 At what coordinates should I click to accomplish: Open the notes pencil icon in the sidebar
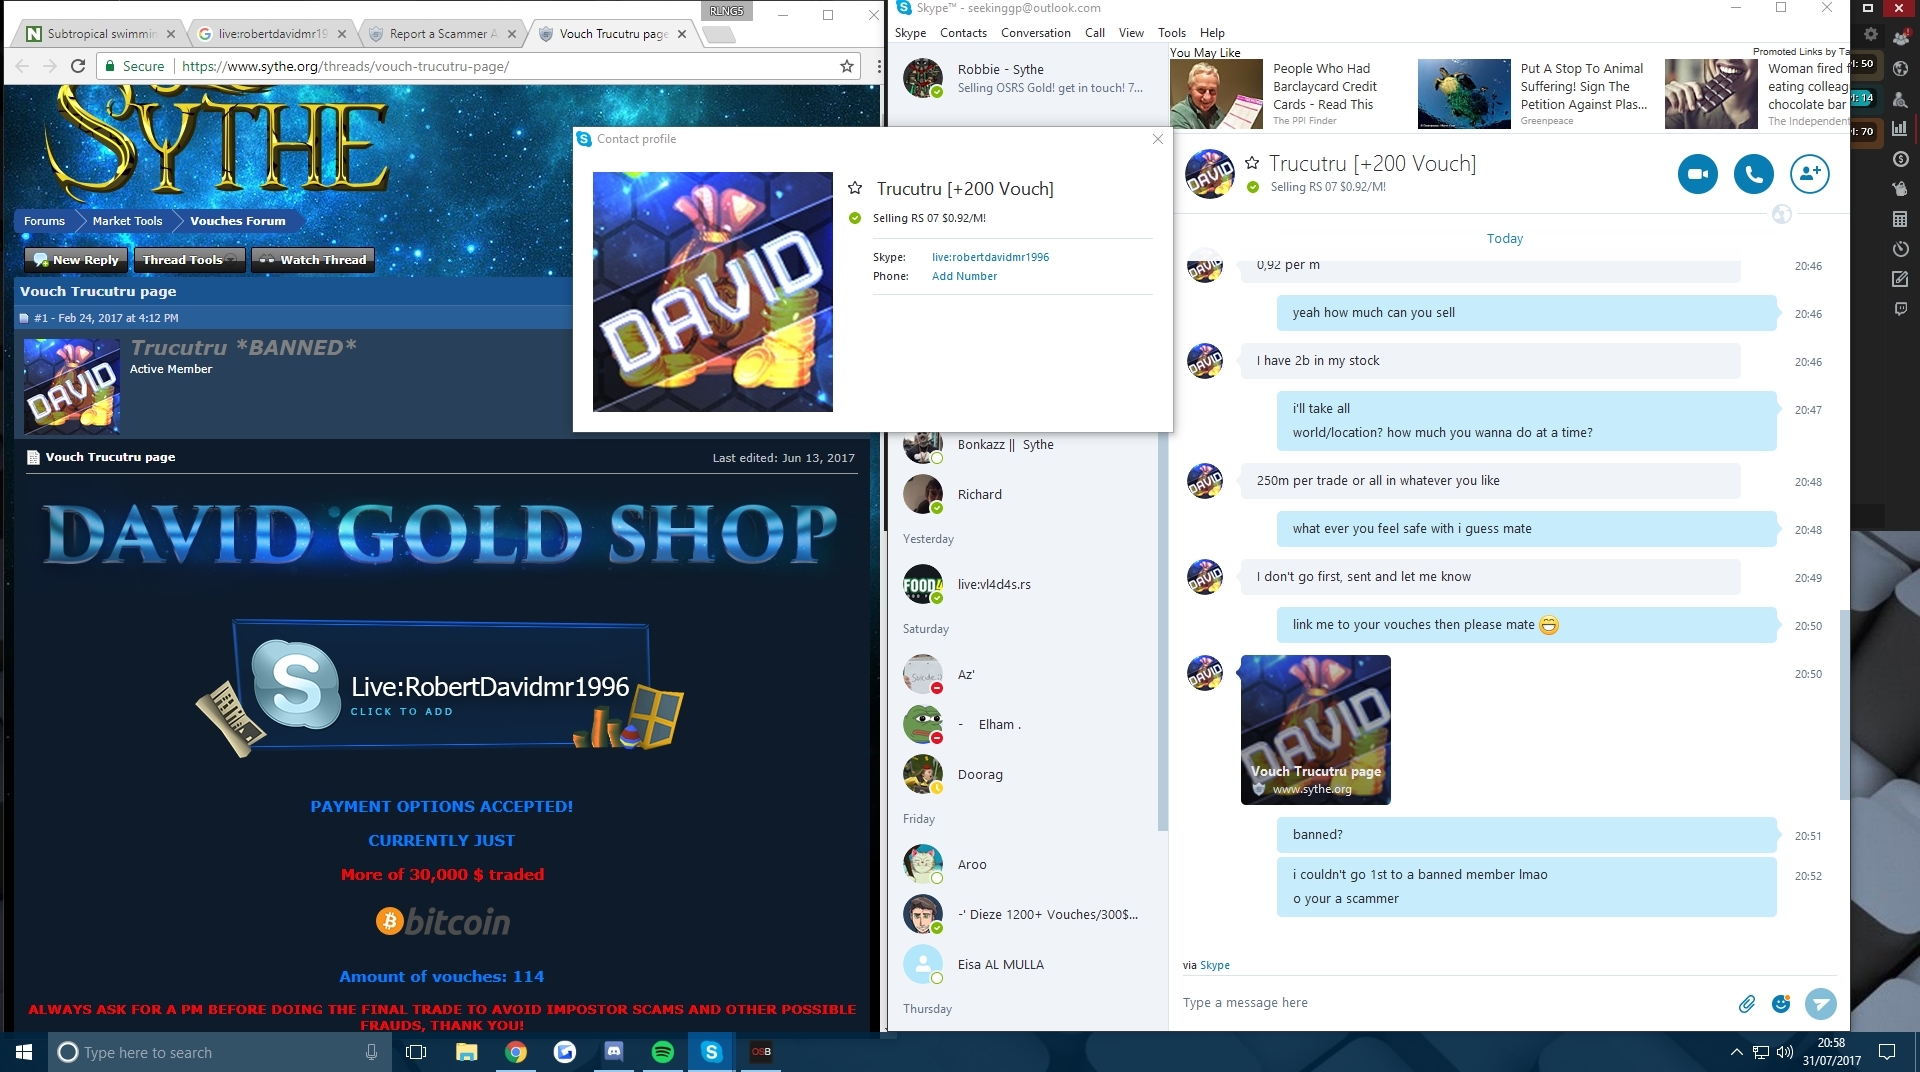coord(1900,279)
